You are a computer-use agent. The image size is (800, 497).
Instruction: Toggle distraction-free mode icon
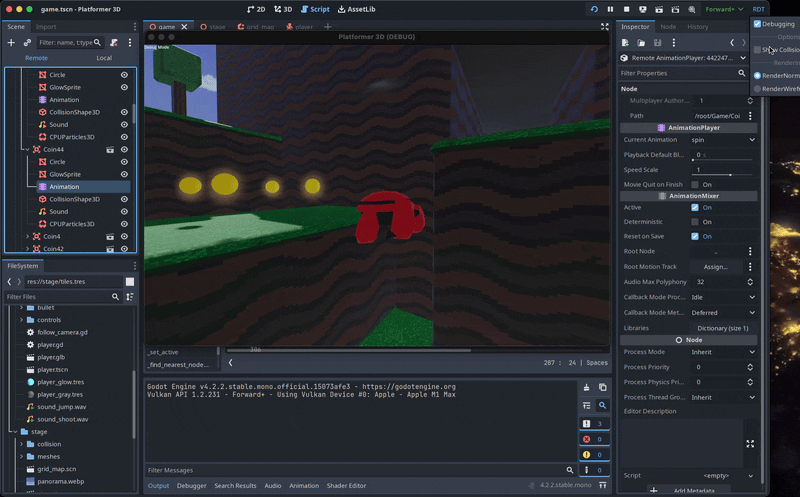click(605, 27)
